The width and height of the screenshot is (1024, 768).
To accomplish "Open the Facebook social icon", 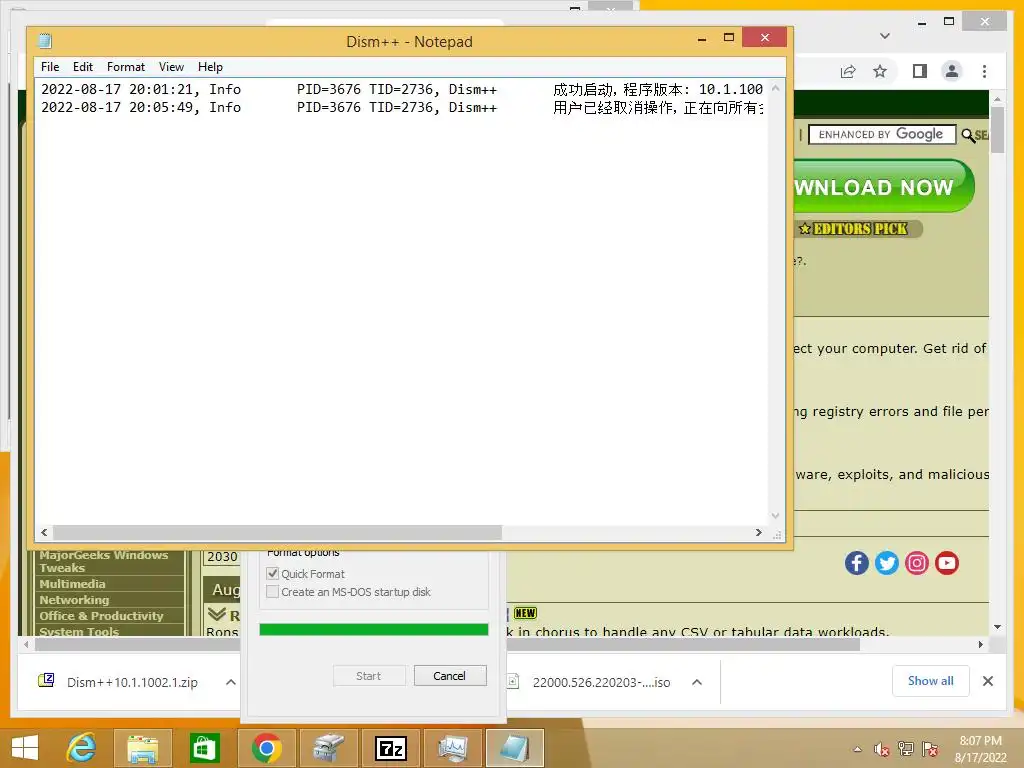I will [x=857, y=563].
